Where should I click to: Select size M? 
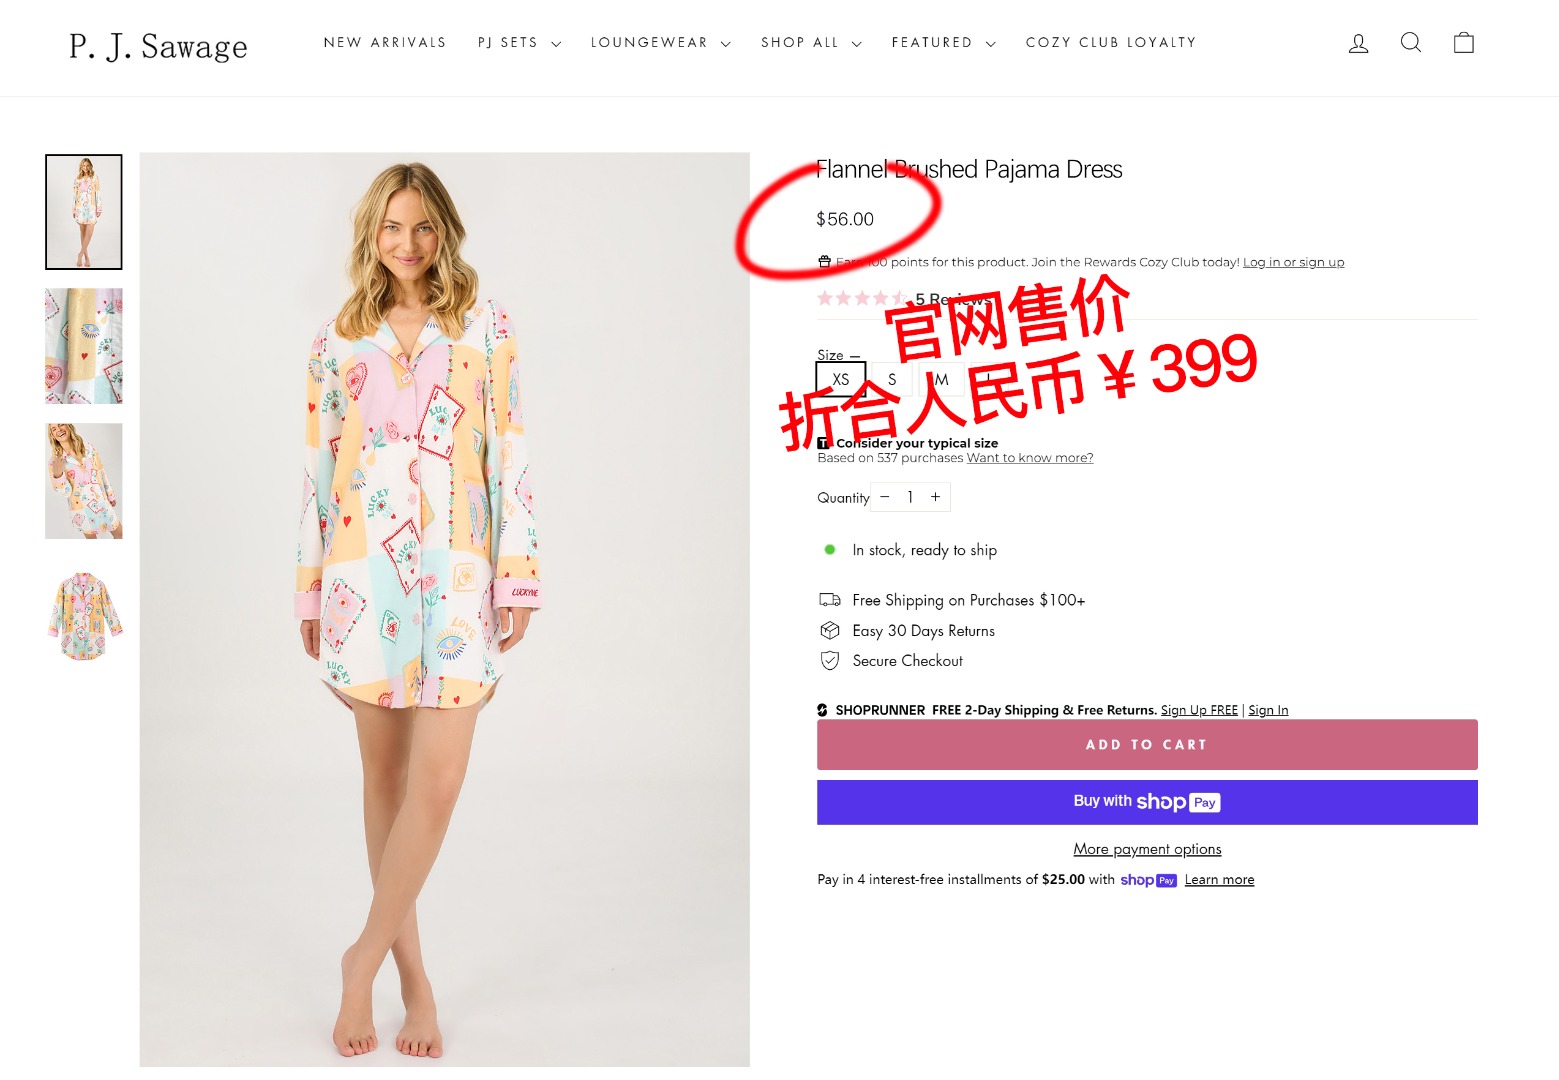[941, 380]
